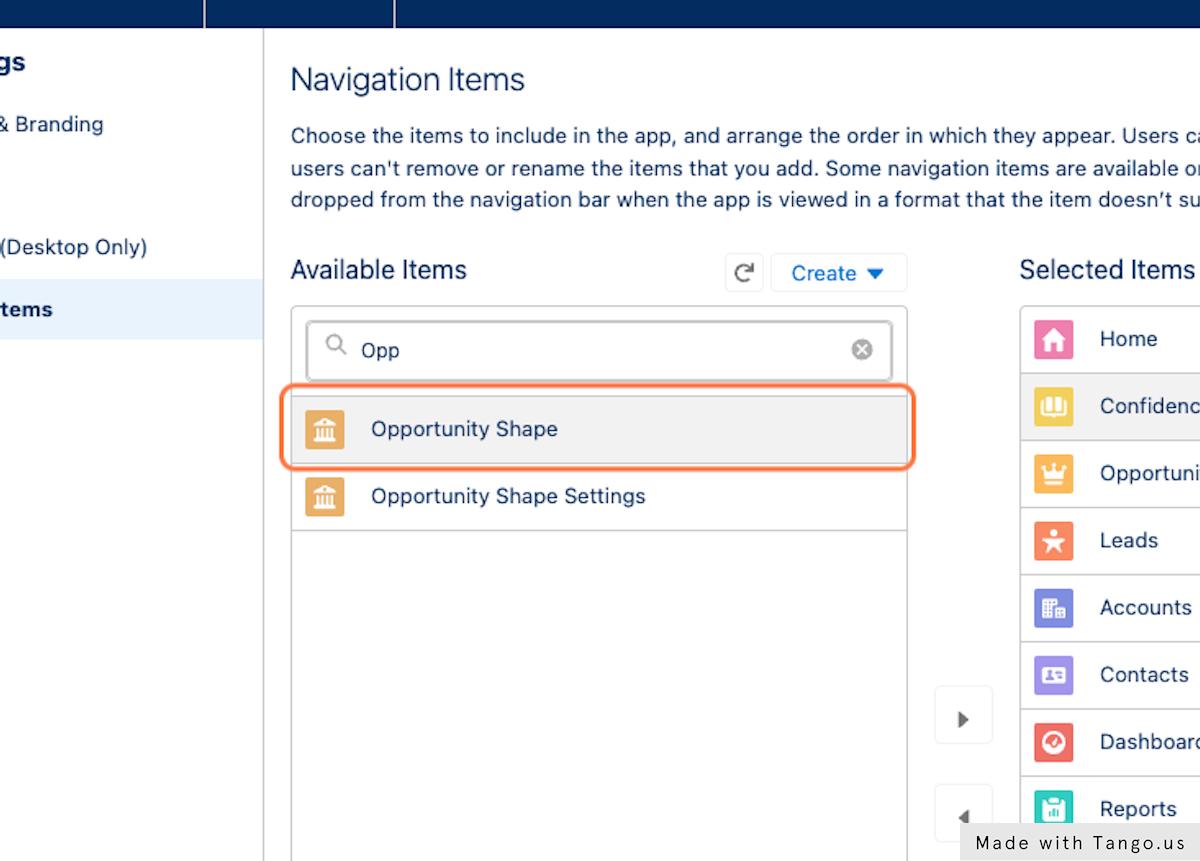Click the red Dashboards gauge icon

[1054, 741]
